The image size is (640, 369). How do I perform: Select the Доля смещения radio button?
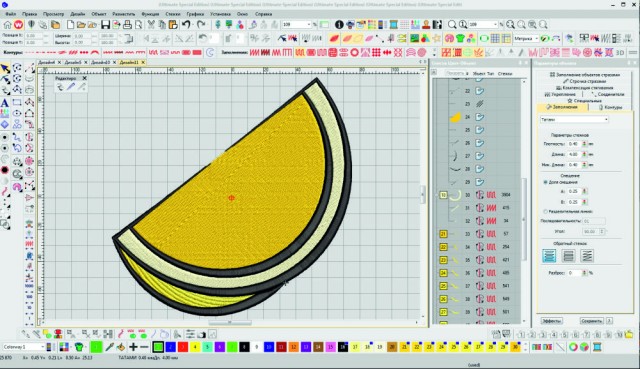[x=545, y=182]
